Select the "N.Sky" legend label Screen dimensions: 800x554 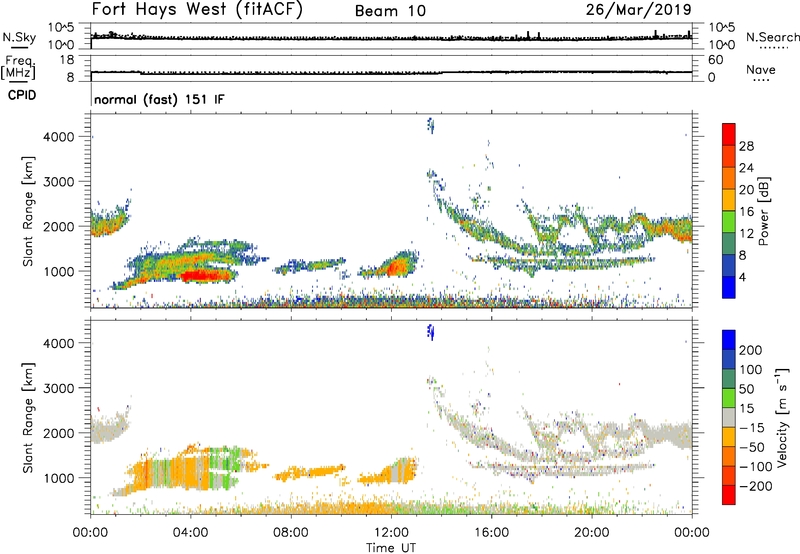[x=19, y=37]
